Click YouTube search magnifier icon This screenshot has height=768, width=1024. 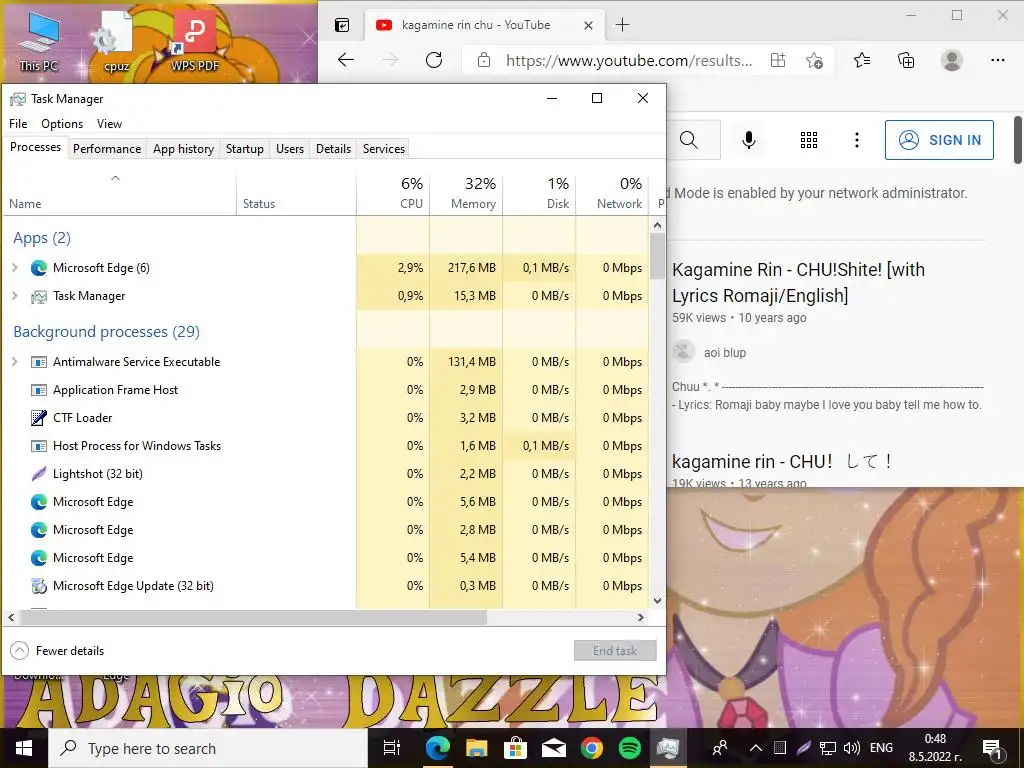(x=688, y=140)
